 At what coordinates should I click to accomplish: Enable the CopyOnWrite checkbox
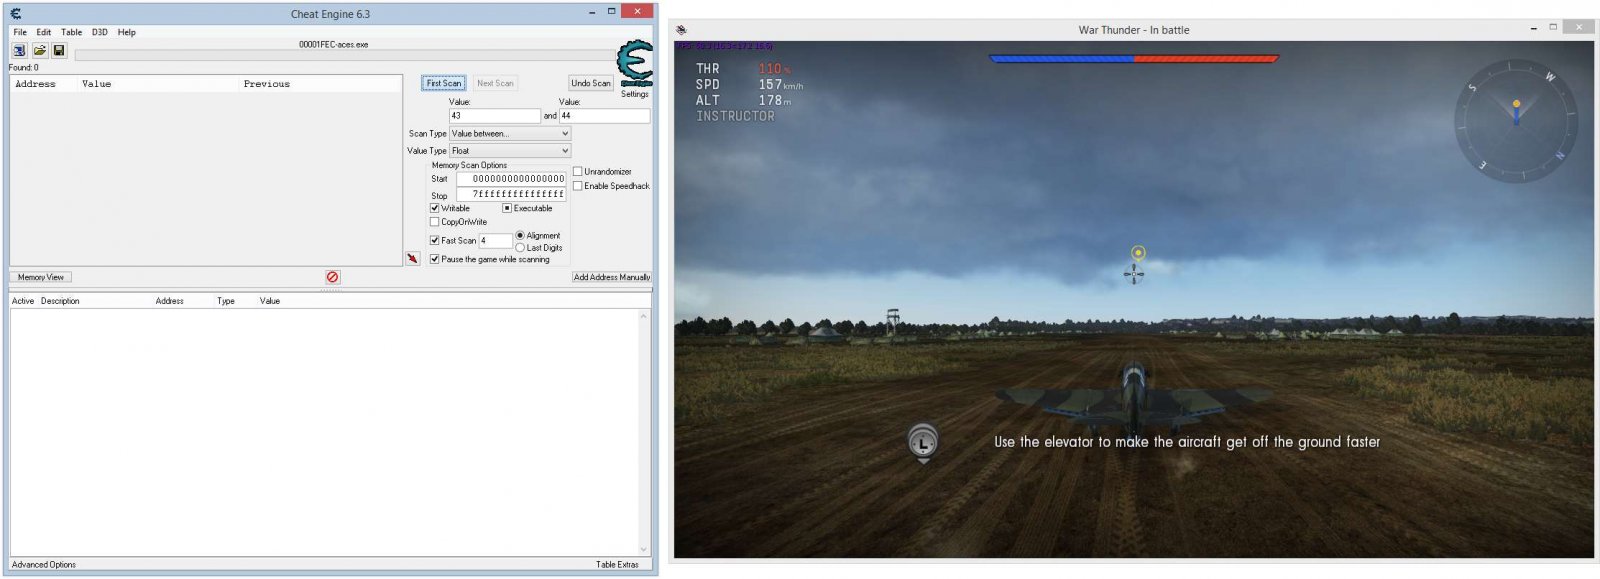[x=434, y=222]
